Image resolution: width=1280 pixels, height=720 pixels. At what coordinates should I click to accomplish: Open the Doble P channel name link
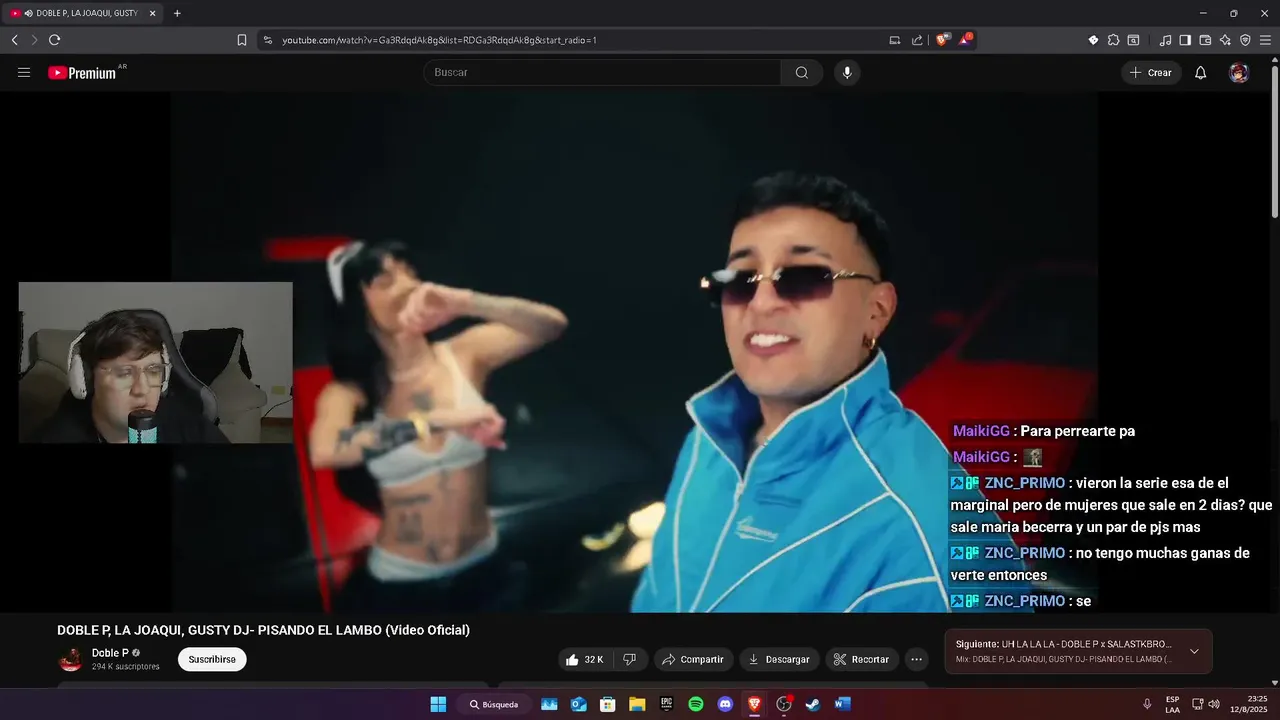click(x=110, y=653)
